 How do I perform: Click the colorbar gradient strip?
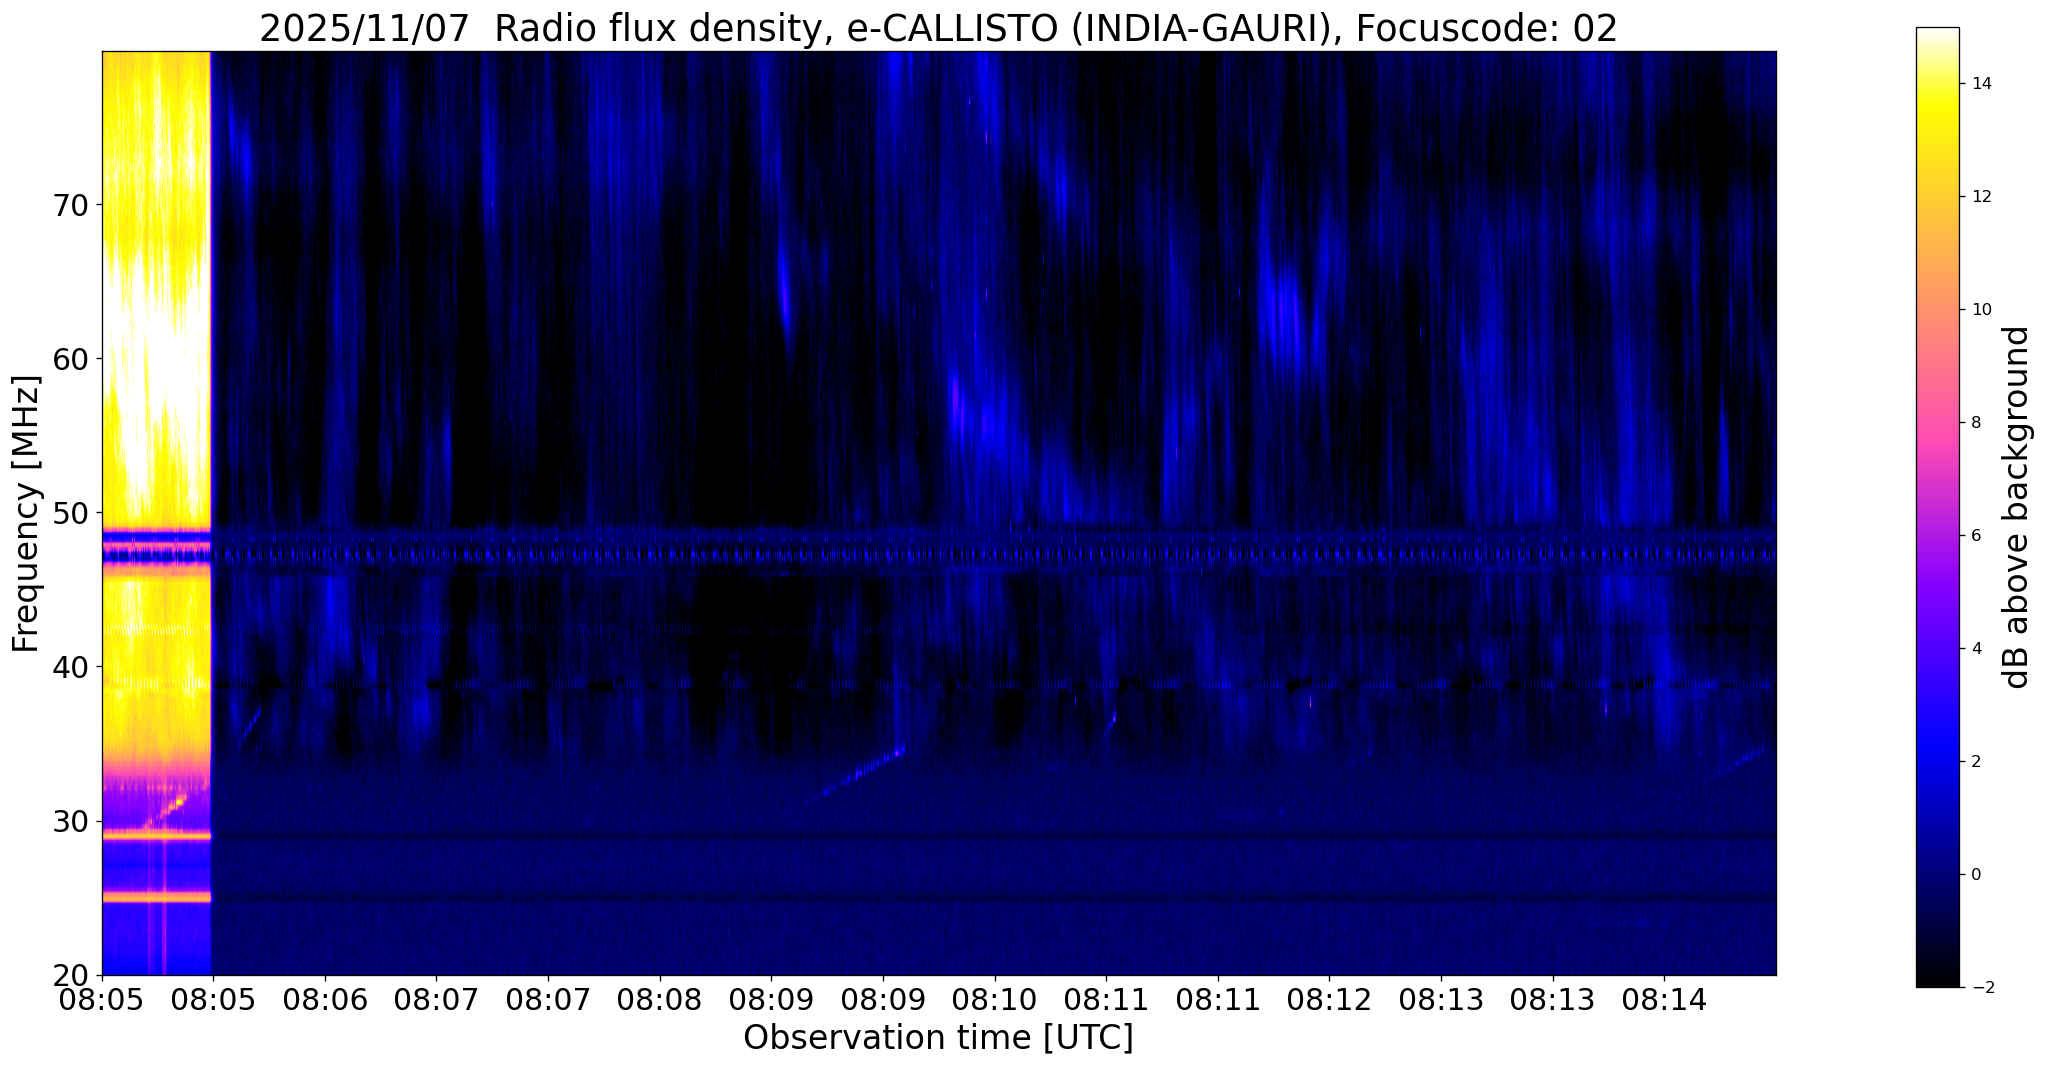click(1937, 507)
